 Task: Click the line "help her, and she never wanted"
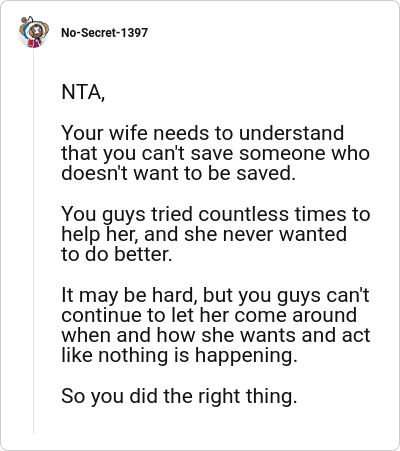(204, 234)
